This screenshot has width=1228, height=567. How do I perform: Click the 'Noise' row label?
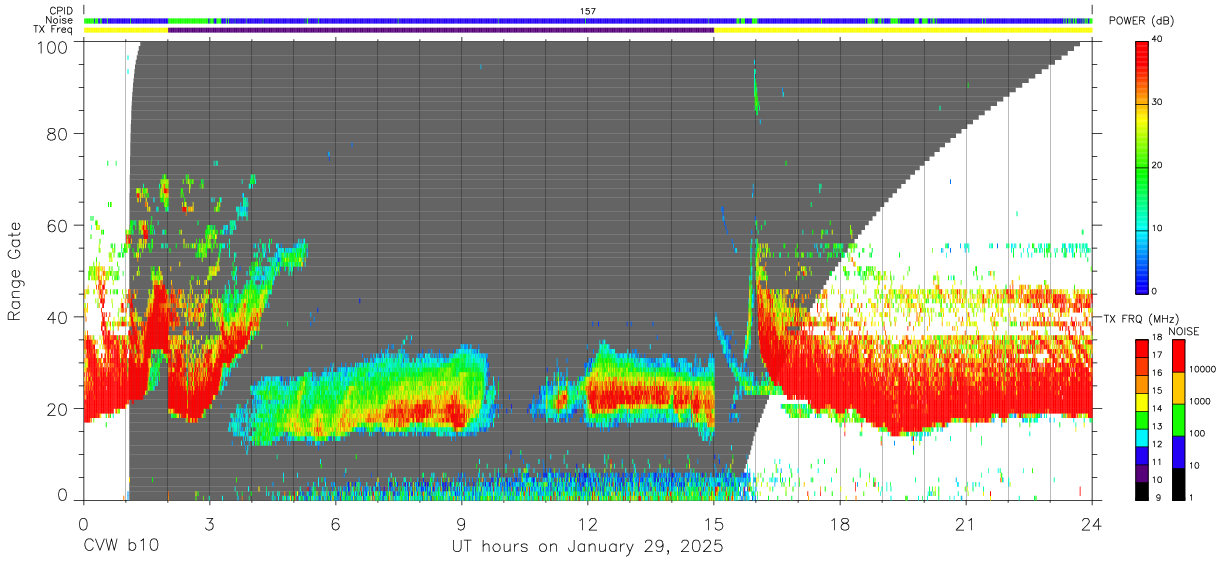click(61, 20)
